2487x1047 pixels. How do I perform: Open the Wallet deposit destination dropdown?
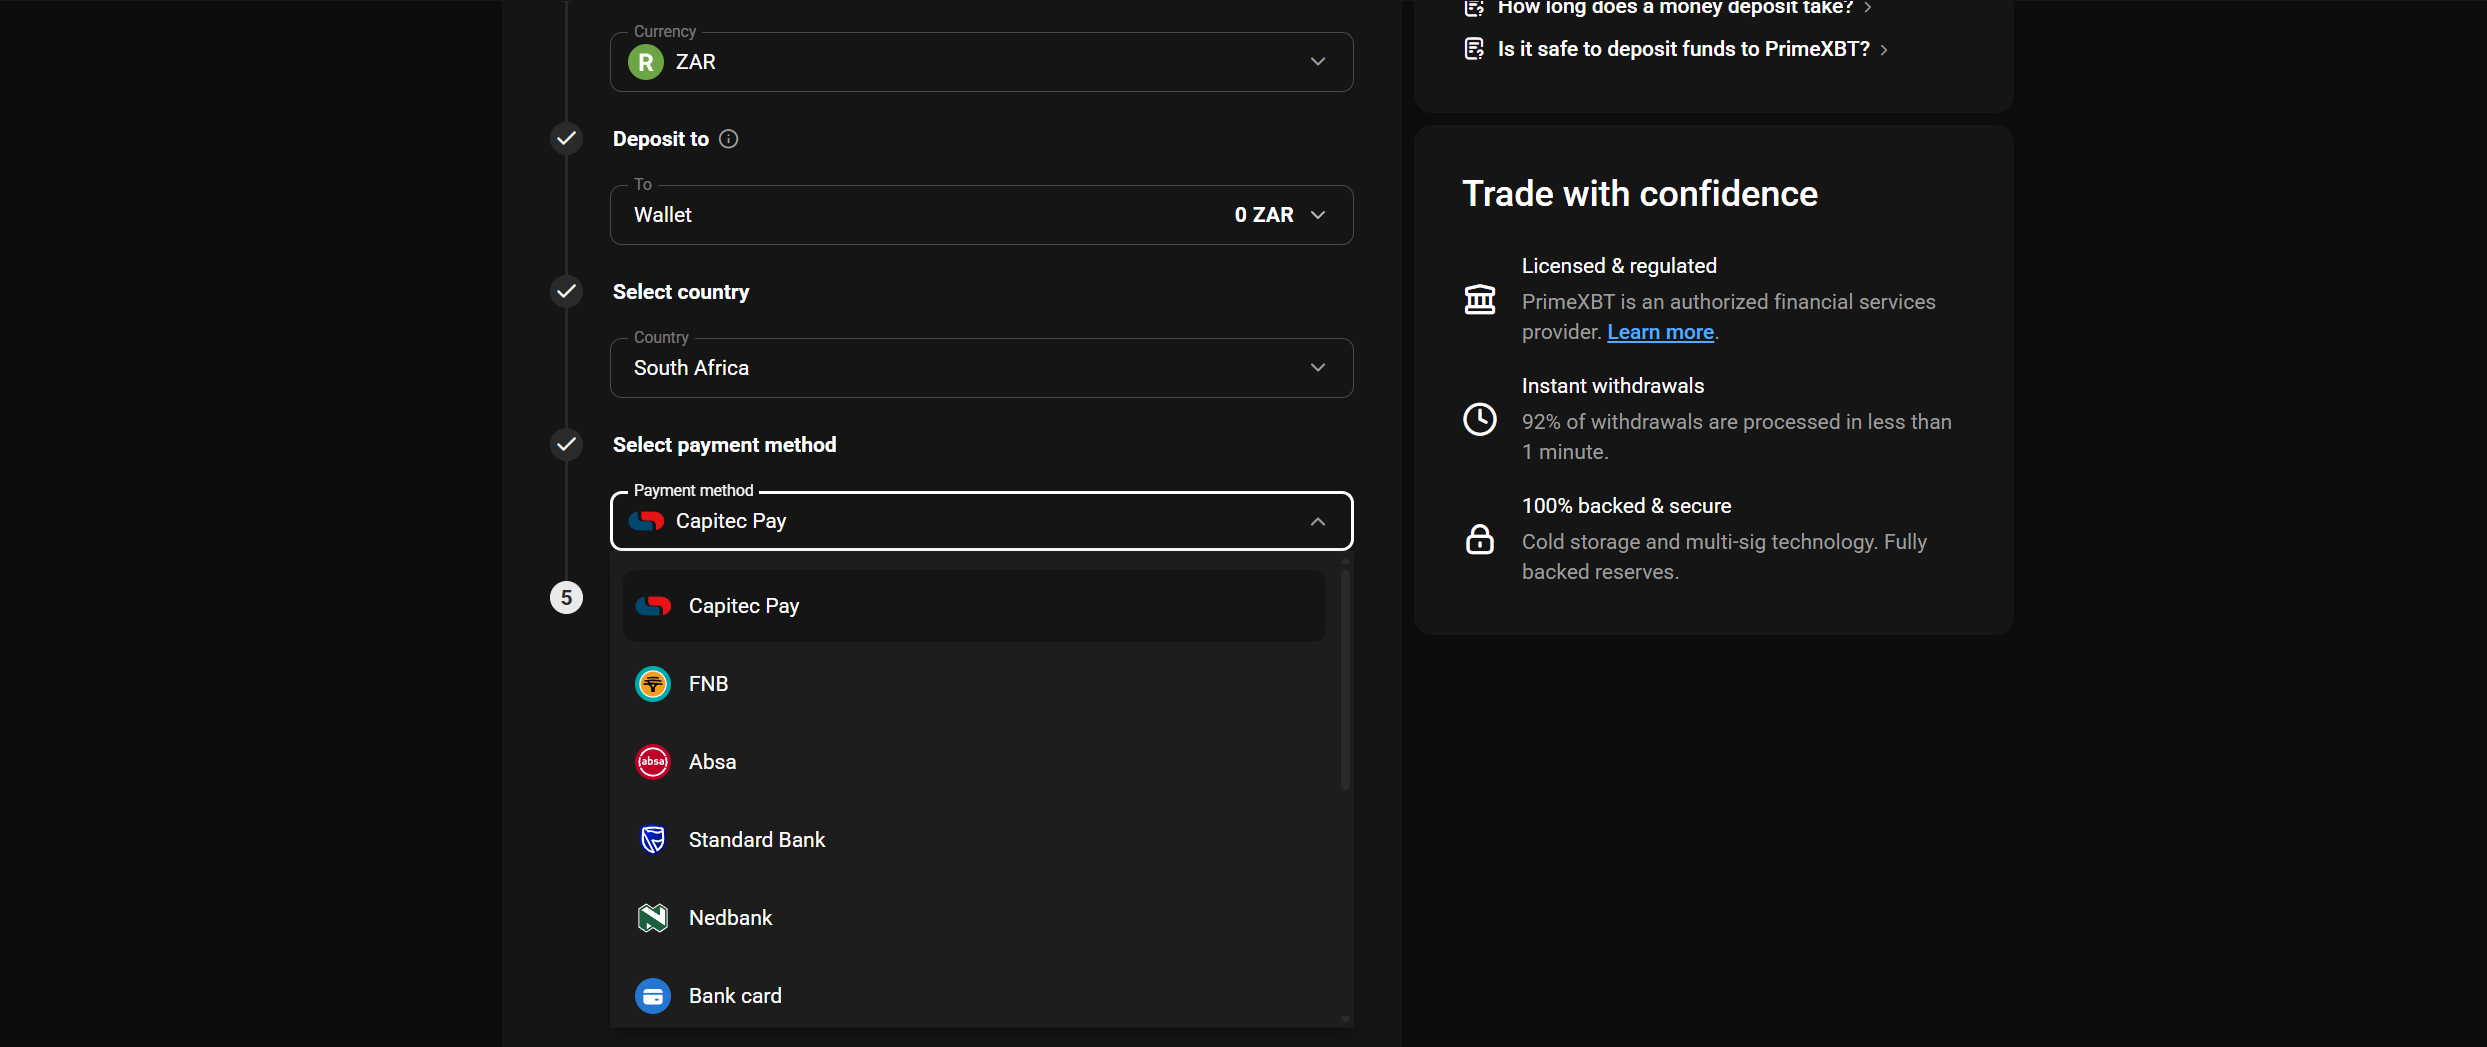pyautogui.click(x=980, y=215)
